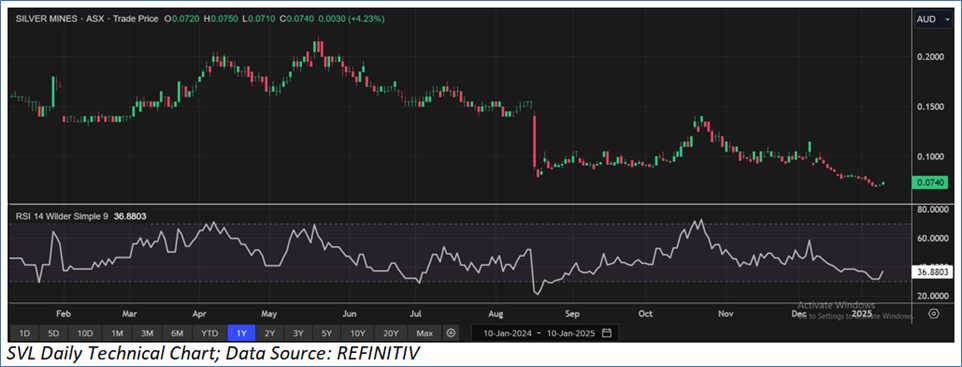Click the Dec label on the time axis
This screenshot has height=367, width=962.
tap(799, 313)
